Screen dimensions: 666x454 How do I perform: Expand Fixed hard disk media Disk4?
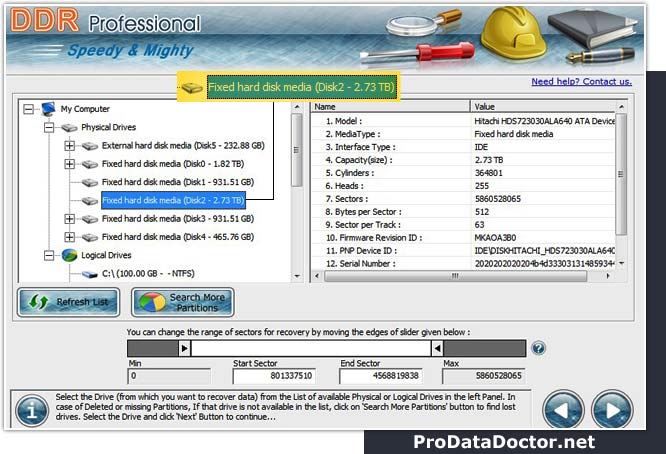coord(70,237)
